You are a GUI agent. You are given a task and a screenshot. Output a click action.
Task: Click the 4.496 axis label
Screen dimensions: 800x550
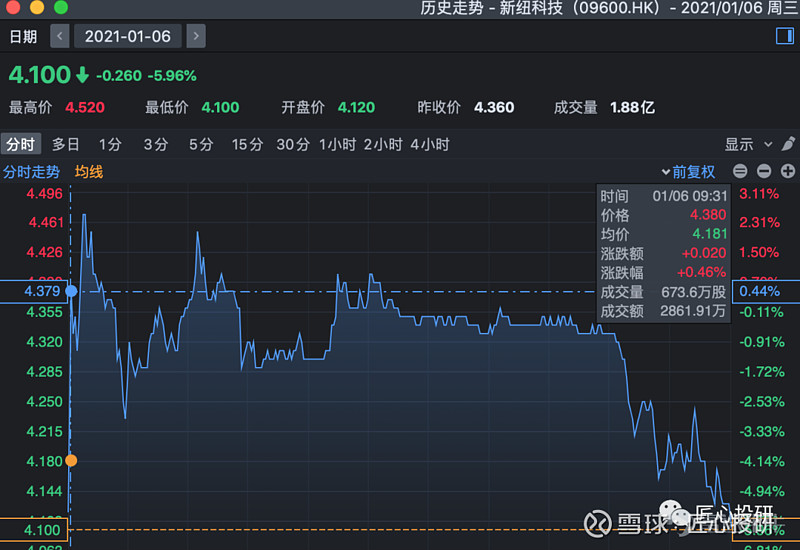pyautogui.click(x=44, y=194)
